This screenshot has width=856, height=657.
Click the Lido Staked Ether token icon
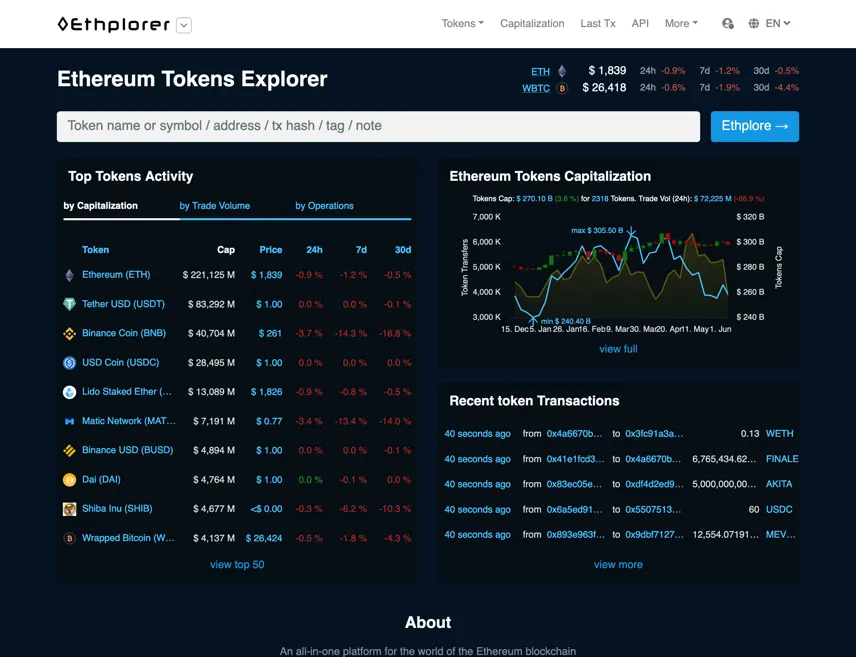pos(69,392)
